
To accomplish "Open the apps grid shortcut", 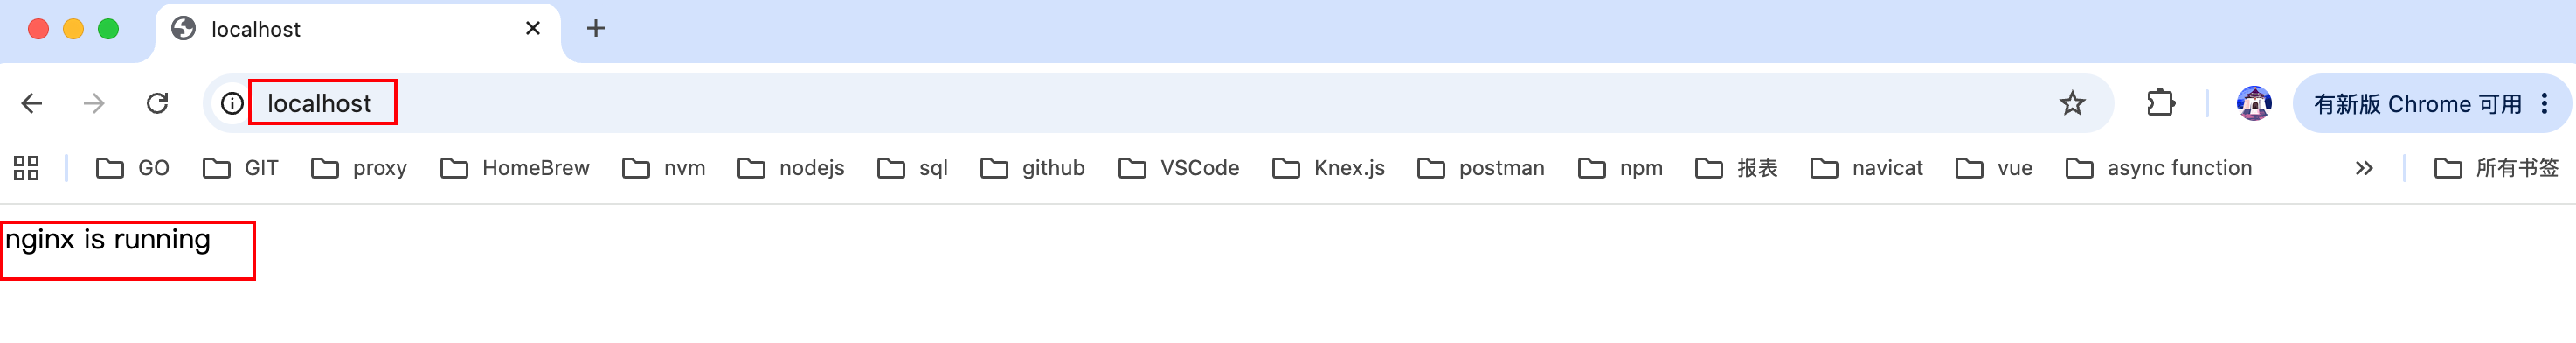I will (x=26, y=168).
